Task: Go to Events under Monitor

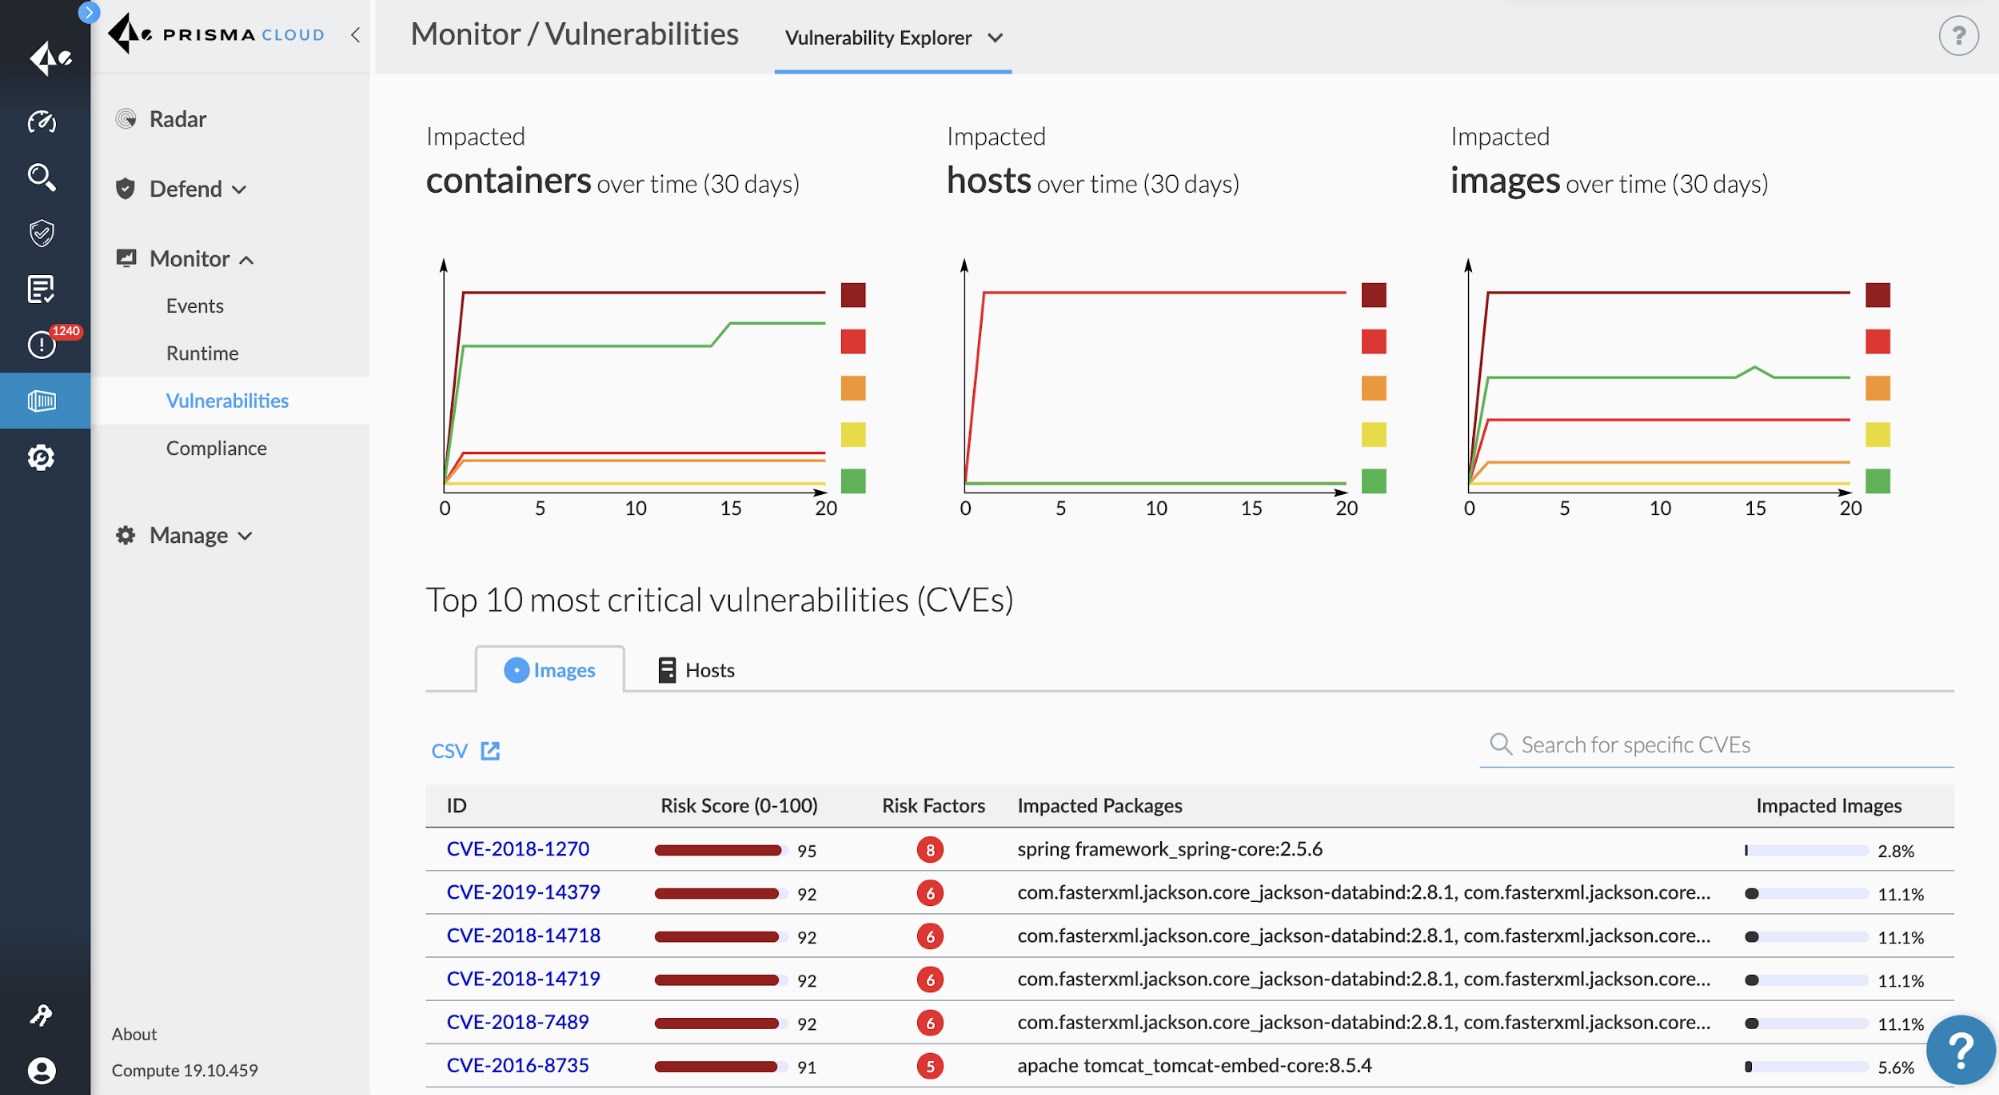Action: (x=194, y=306)
